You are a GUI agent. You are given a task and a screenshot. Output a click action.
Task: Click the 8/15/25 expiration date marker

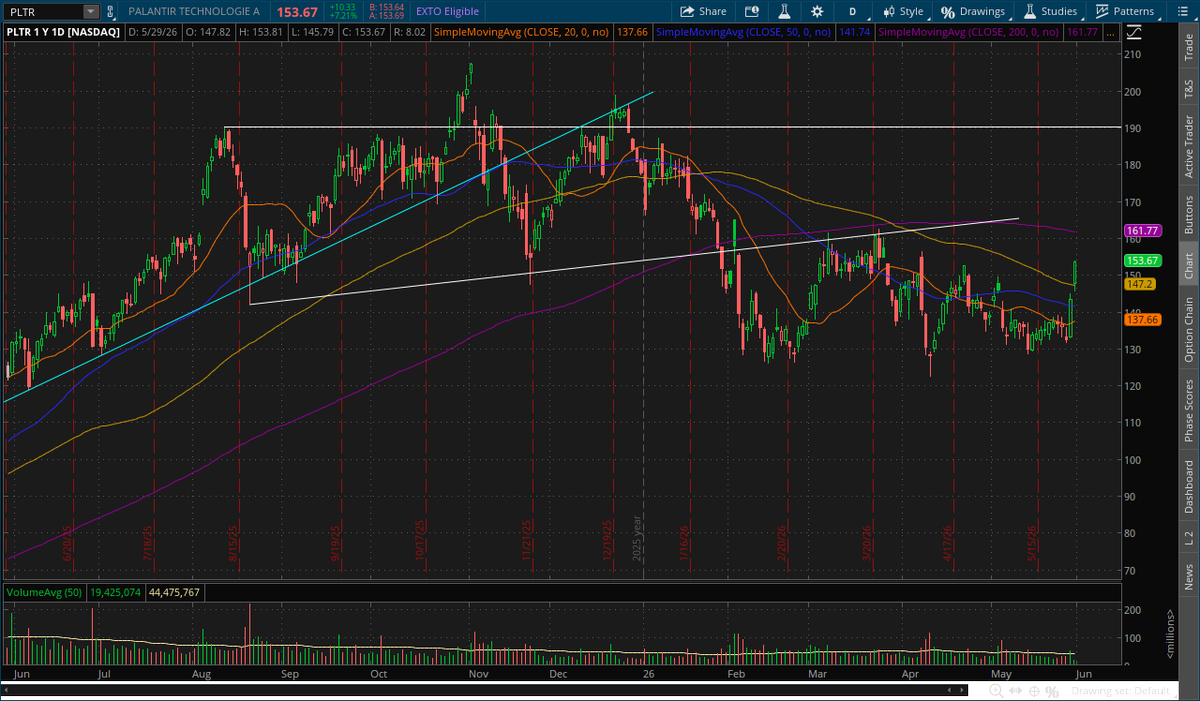pos(232,545)
